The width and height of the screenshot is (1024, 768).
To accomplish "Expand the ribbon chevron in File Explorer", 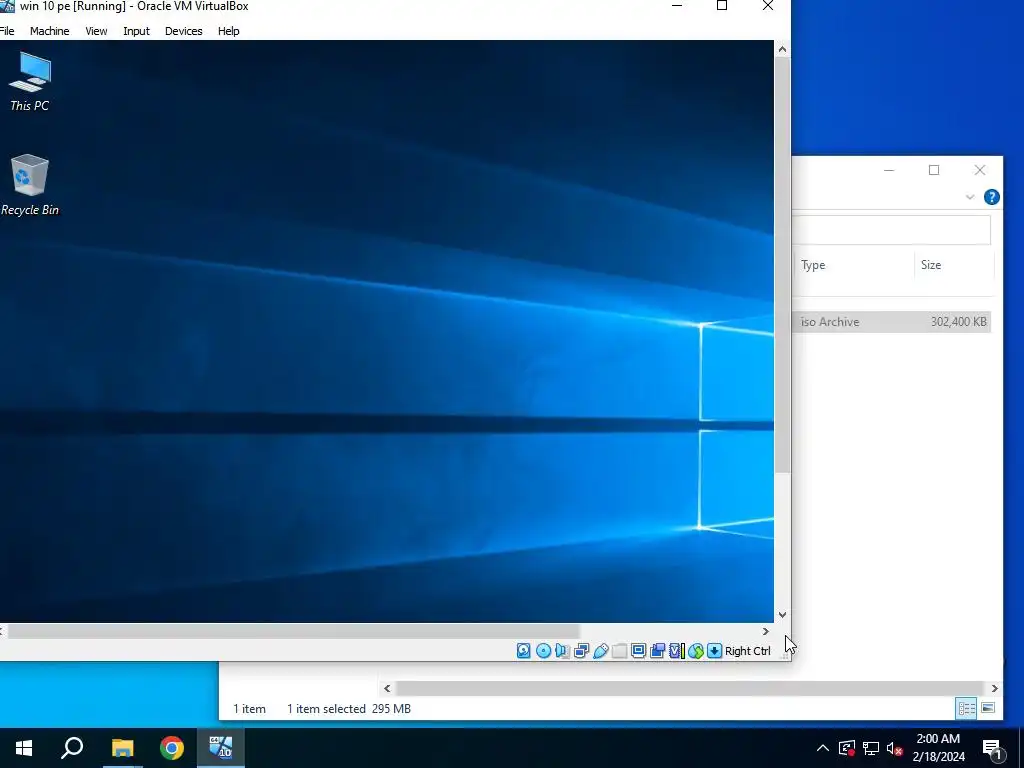I will point(970,197).
